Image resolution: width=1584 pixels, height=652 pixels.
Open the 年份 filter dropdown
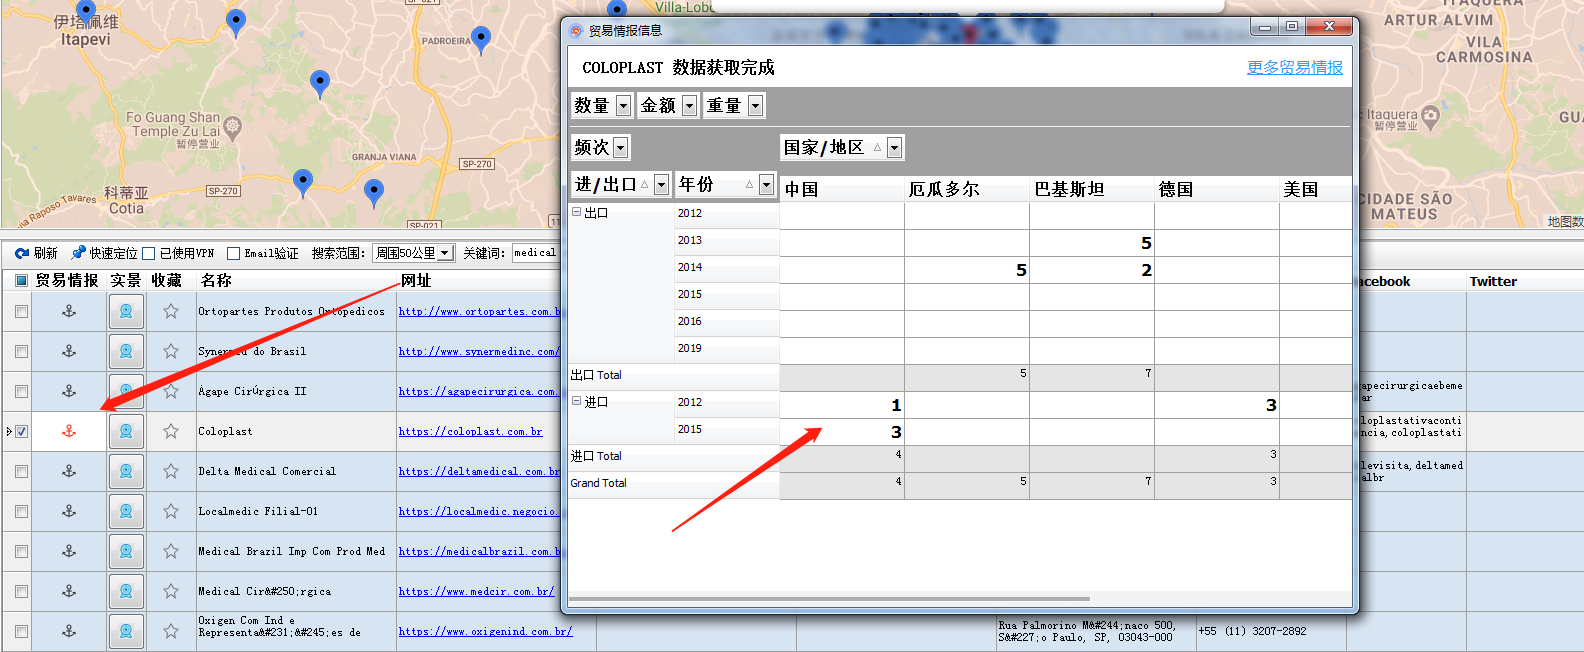coord(766,184)
